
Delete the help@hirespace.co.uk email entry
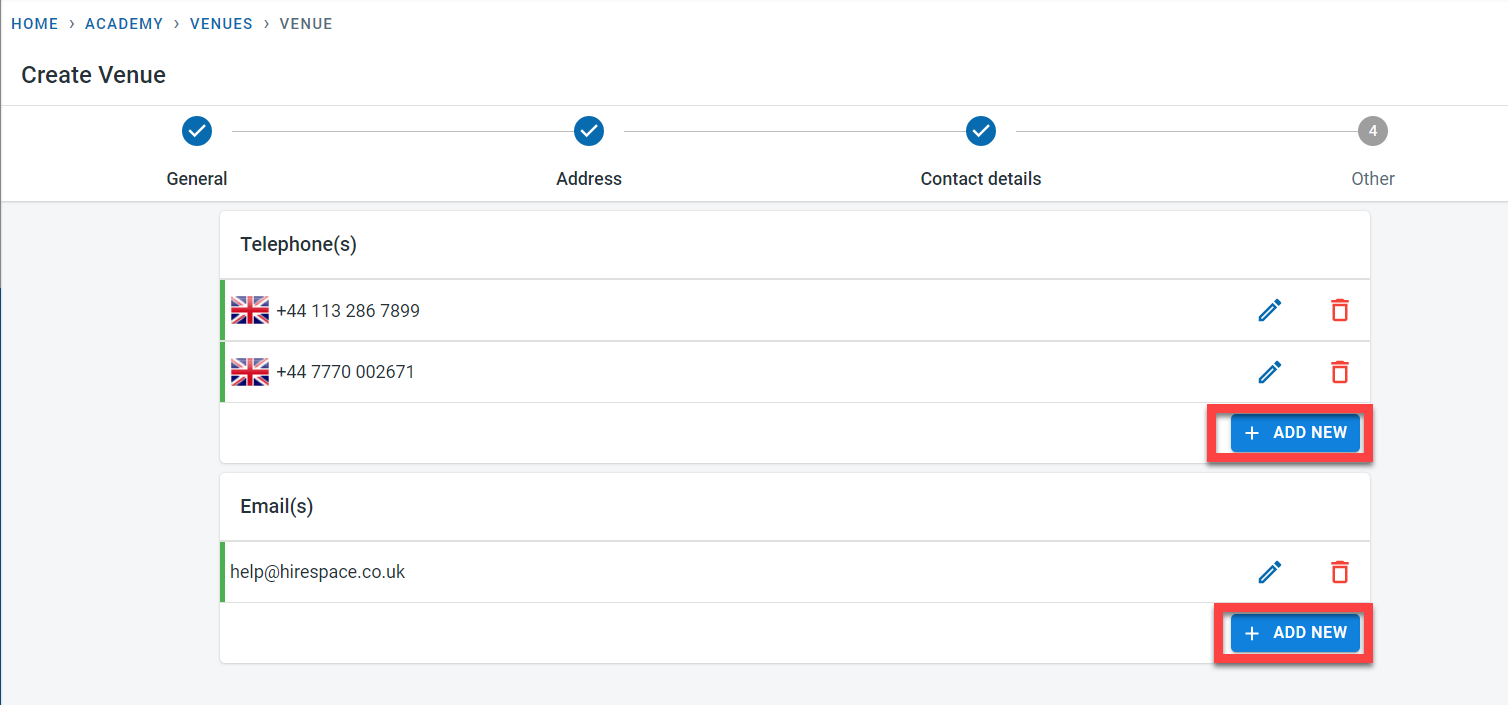(1339, 572)
